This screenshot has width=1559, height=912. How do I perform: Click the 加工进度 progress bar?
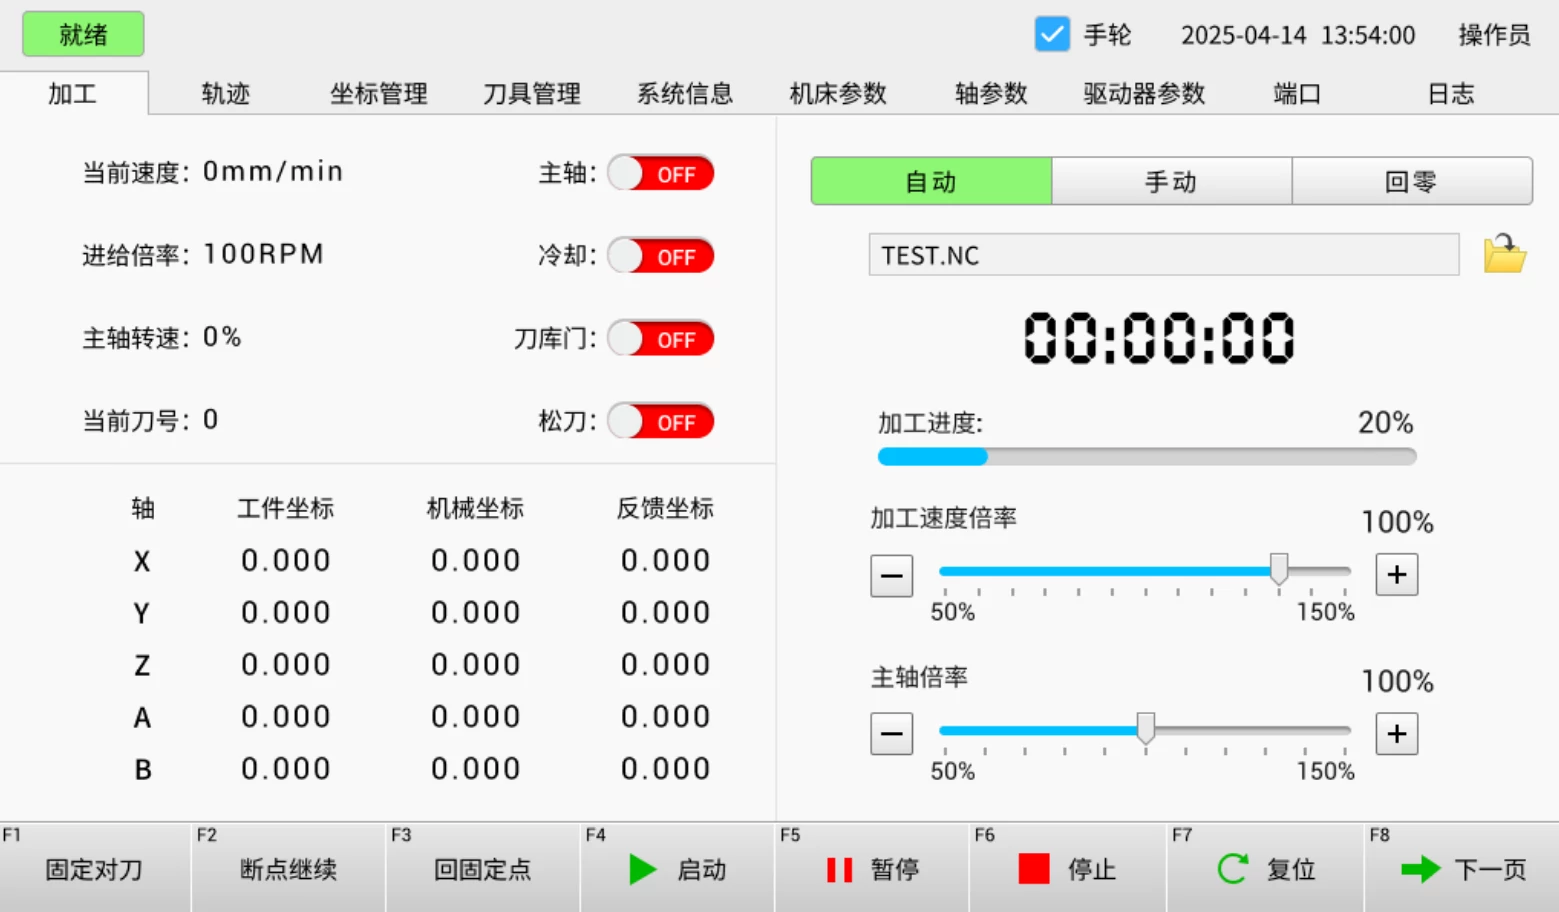(x=1147, y=457)
